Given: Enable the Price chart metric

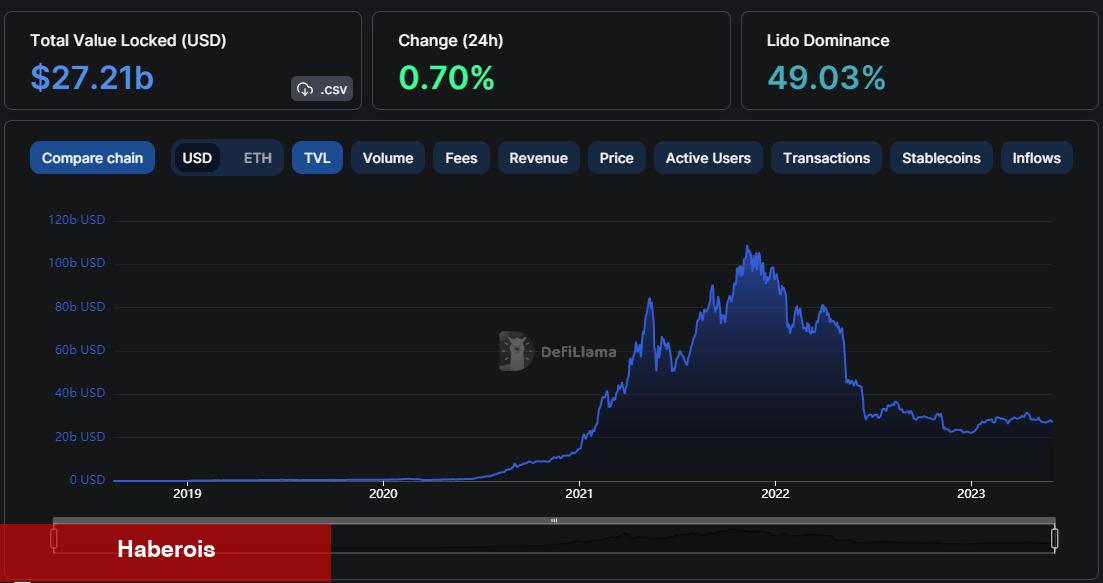Looking at the screenshot, I should (x=617, y=158).
